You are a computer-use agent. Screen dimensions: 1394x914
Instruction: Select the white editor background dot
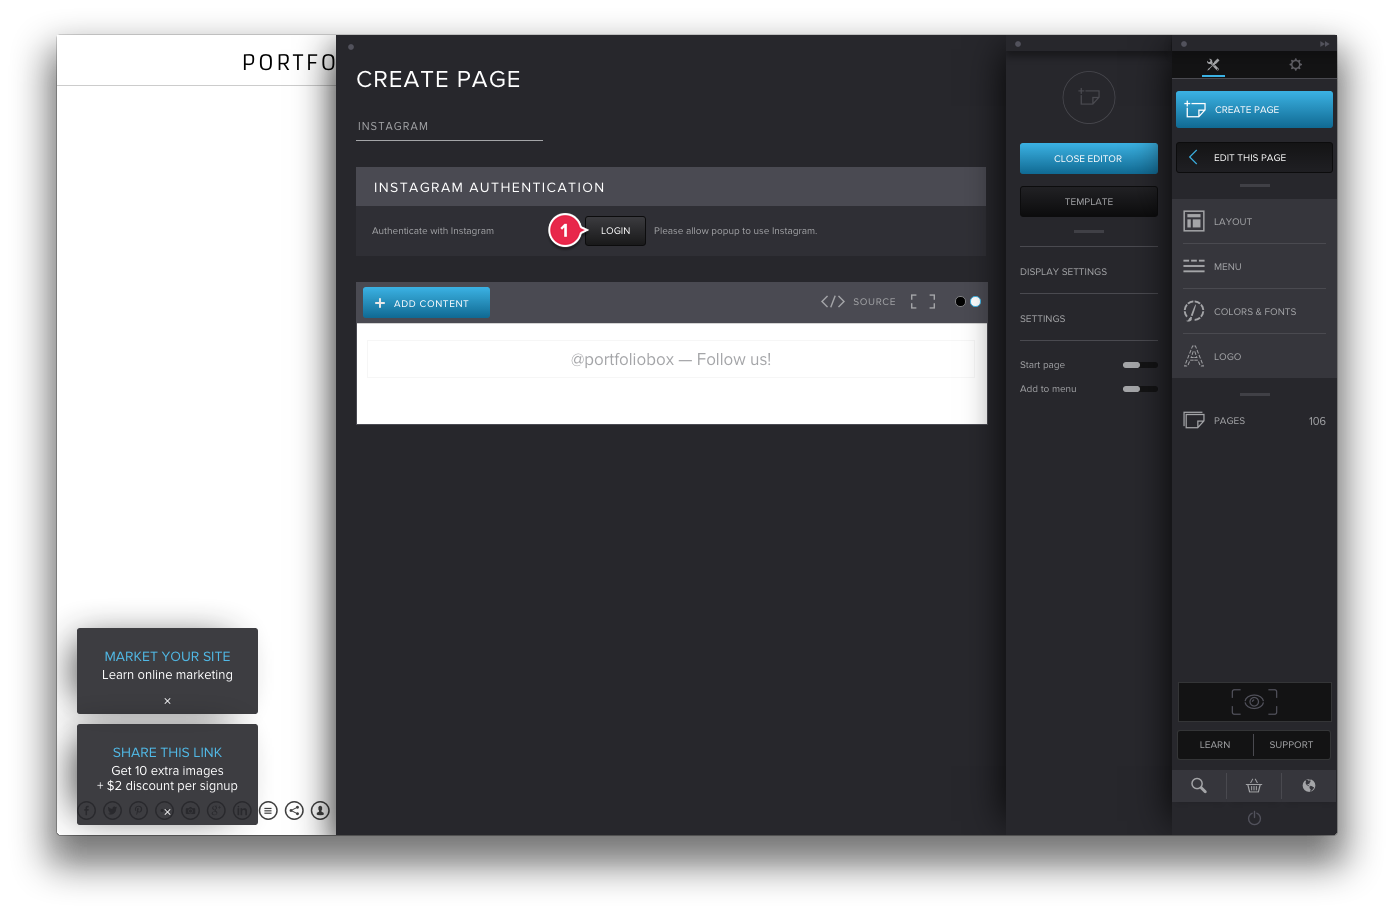[x=975, y=301]
